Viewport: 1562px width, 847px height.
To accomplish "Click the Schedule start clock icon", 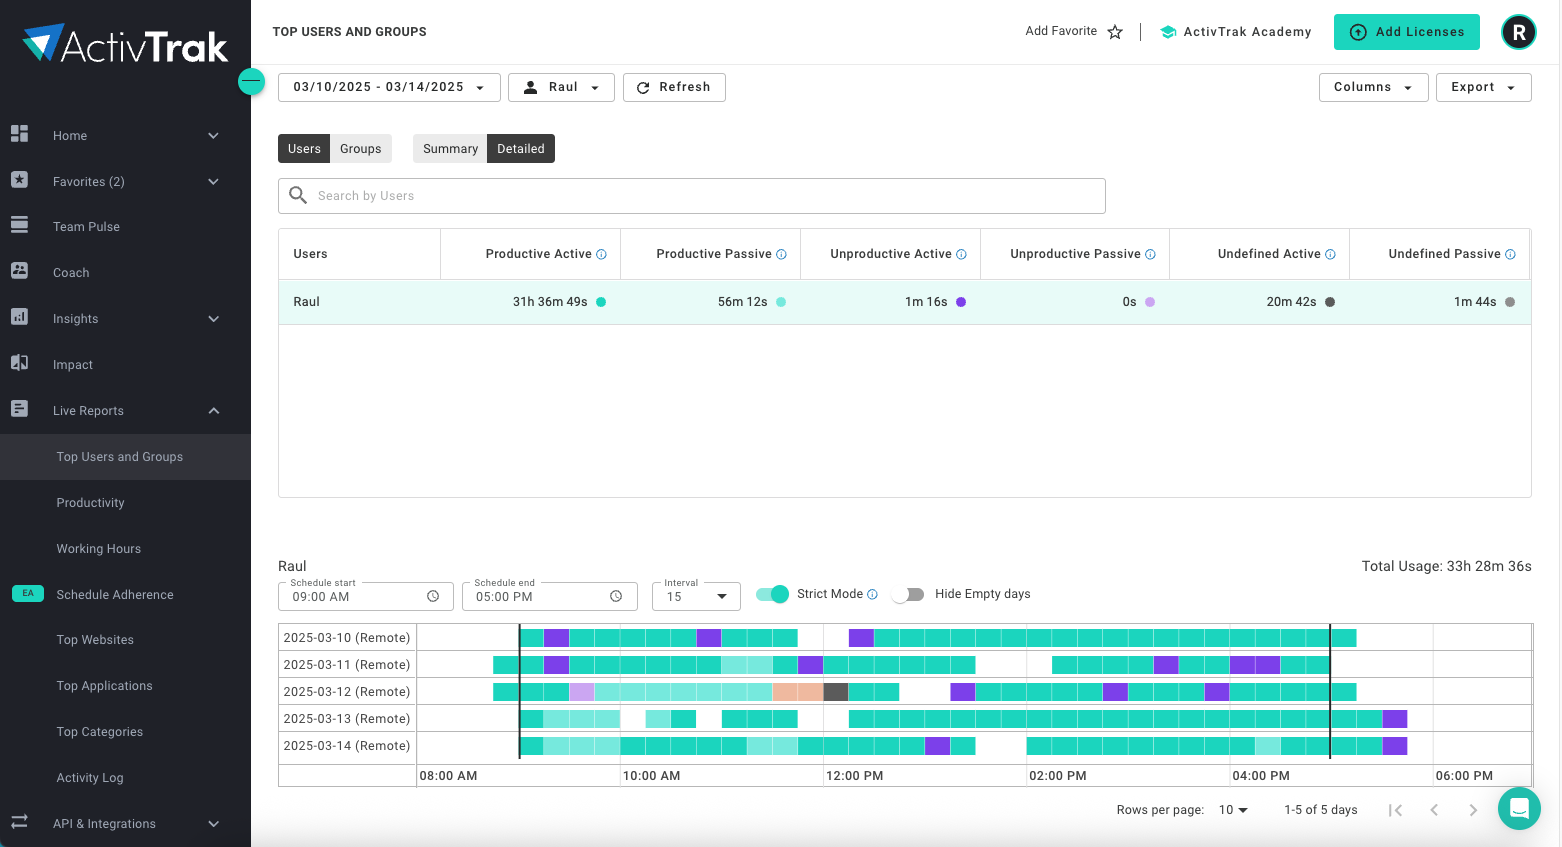I will click(433, 596).
